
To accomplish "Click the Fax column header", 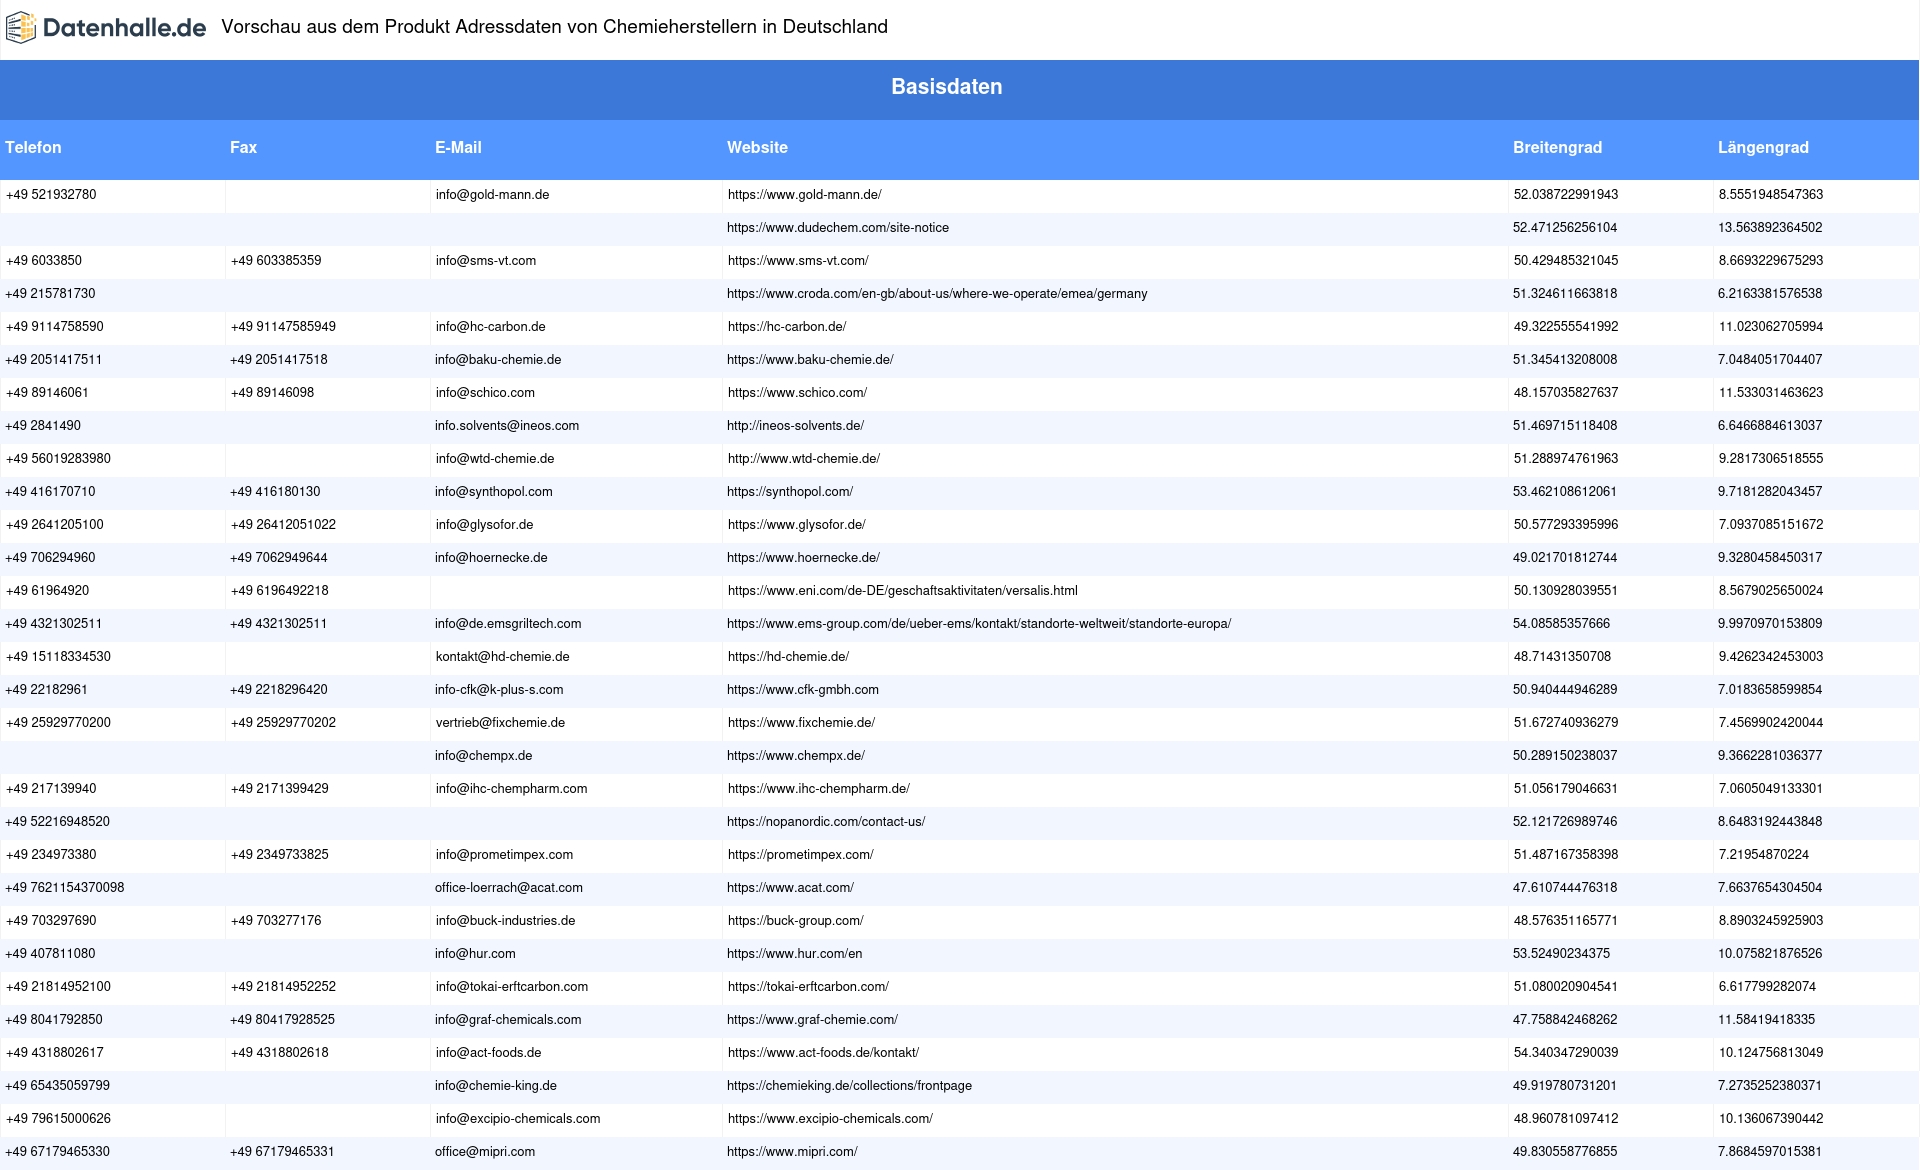I will (243, 147).
